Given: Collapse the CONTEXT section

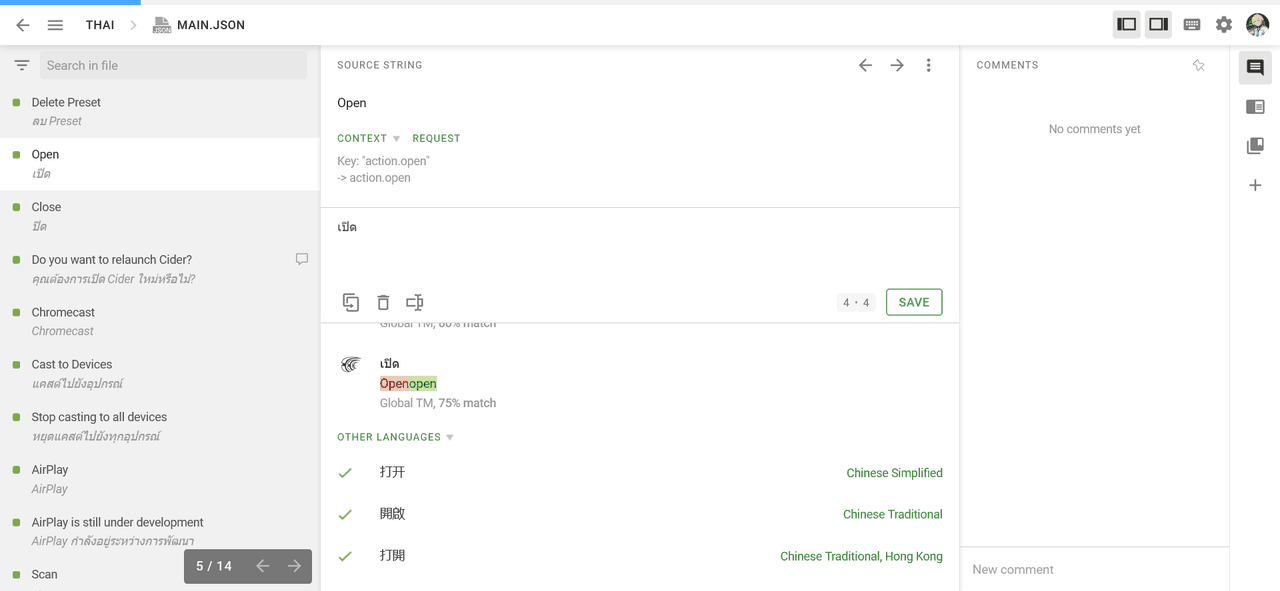Looking at the screenshot, I should pyautogui.click(x=368, y=139).
